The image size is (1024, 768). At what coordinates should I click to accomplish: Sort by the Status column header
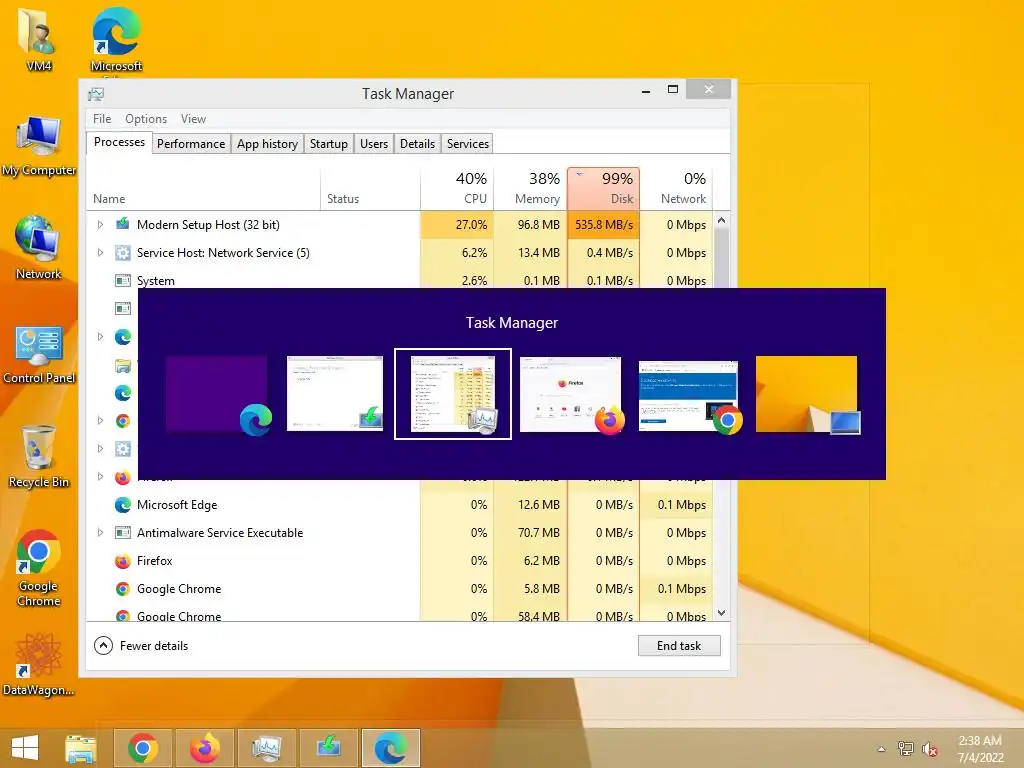click(x=370, y=189)
